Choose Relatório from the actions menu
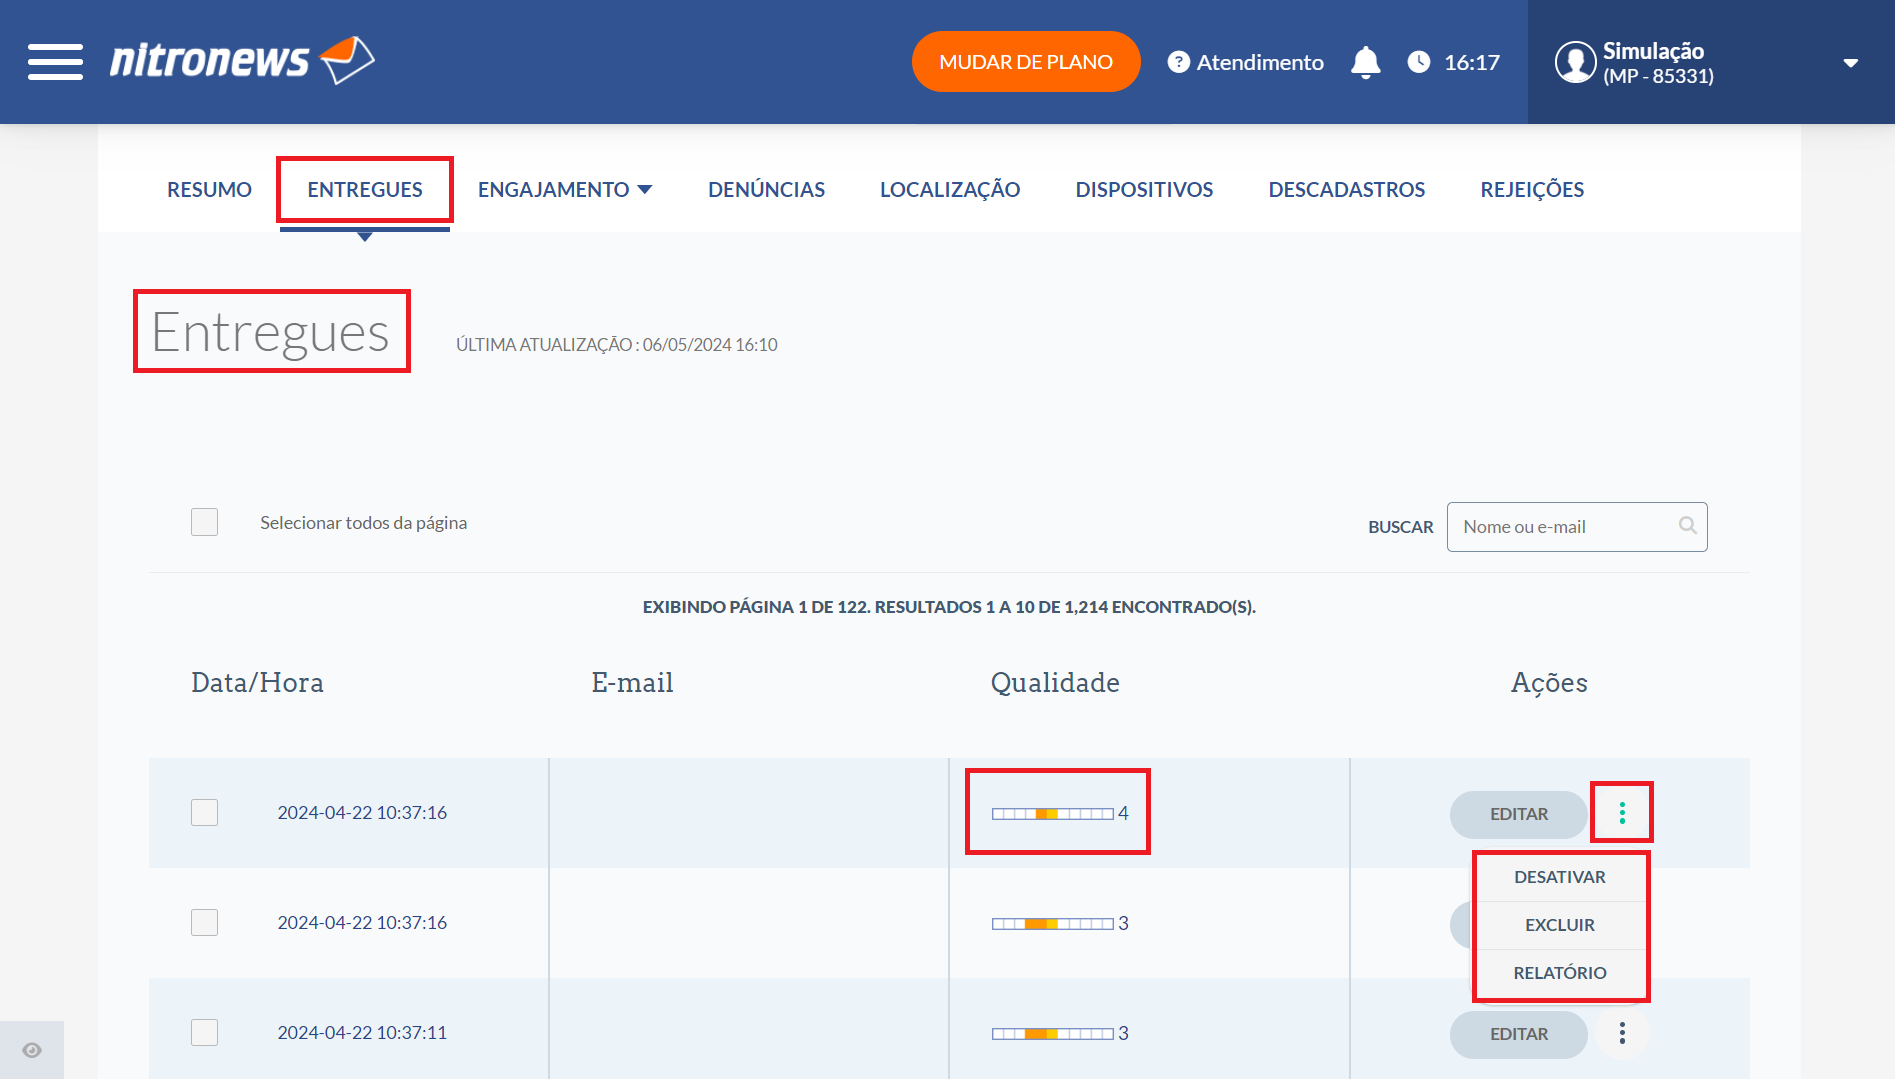Screen dimensions: 1895x1079 pyautogui.click(x=1560, y=973)
